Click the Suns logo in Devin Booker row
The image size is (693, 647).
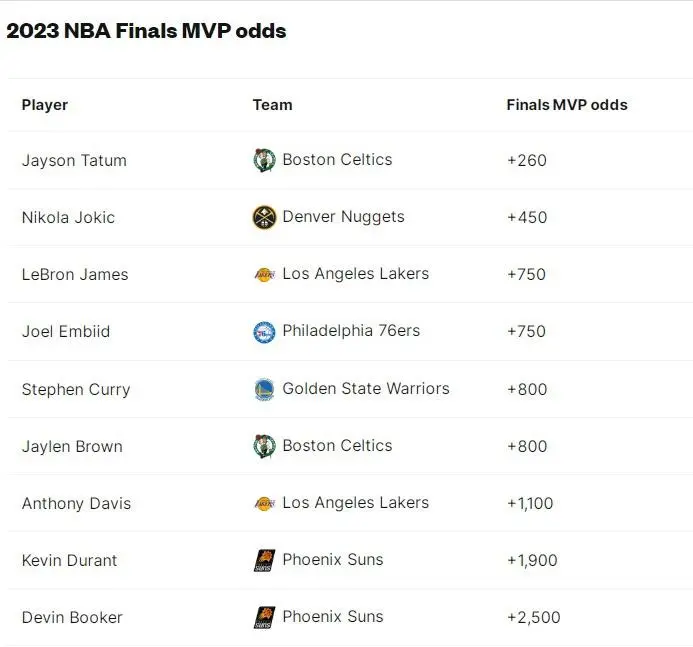[x=264, y=617]
